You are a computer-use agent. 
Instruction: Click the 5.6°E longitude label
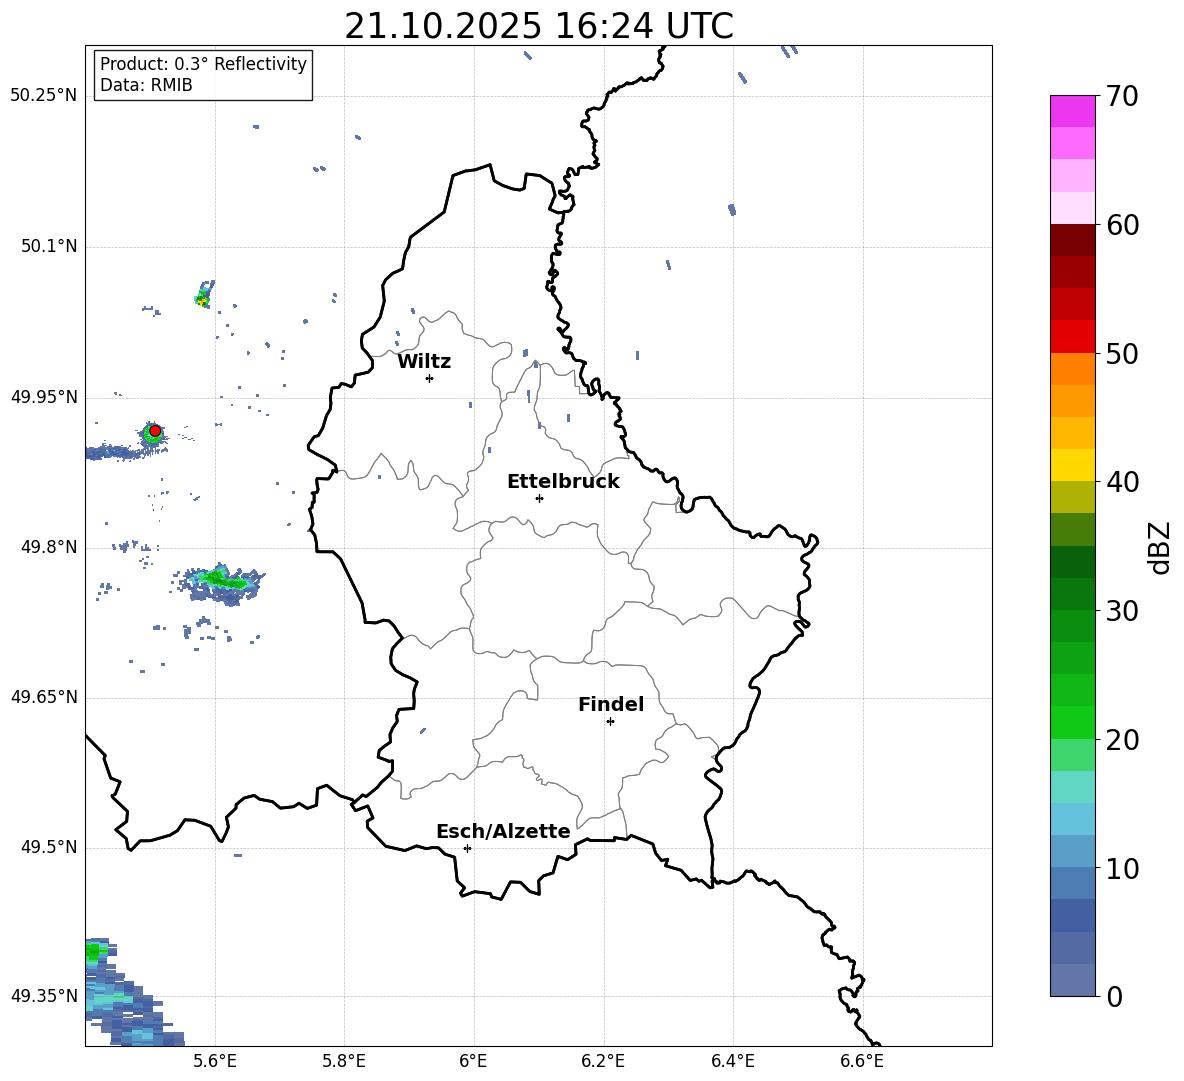pyautogui.click(x=215, y=1062)
